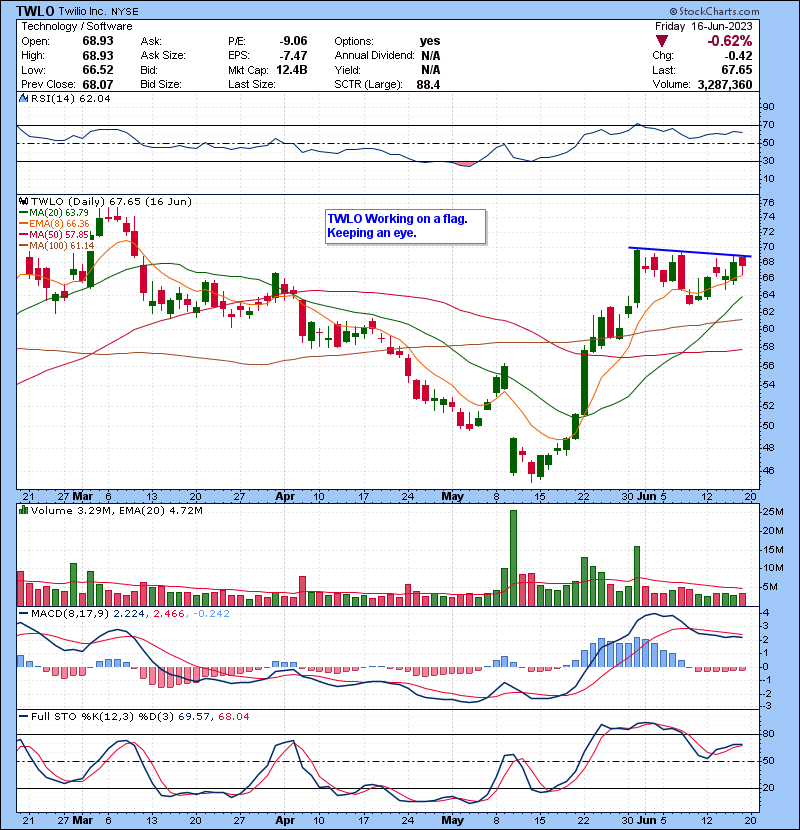Click the Last Size label
Screen dimensions: 800x830
click(251, 85)
